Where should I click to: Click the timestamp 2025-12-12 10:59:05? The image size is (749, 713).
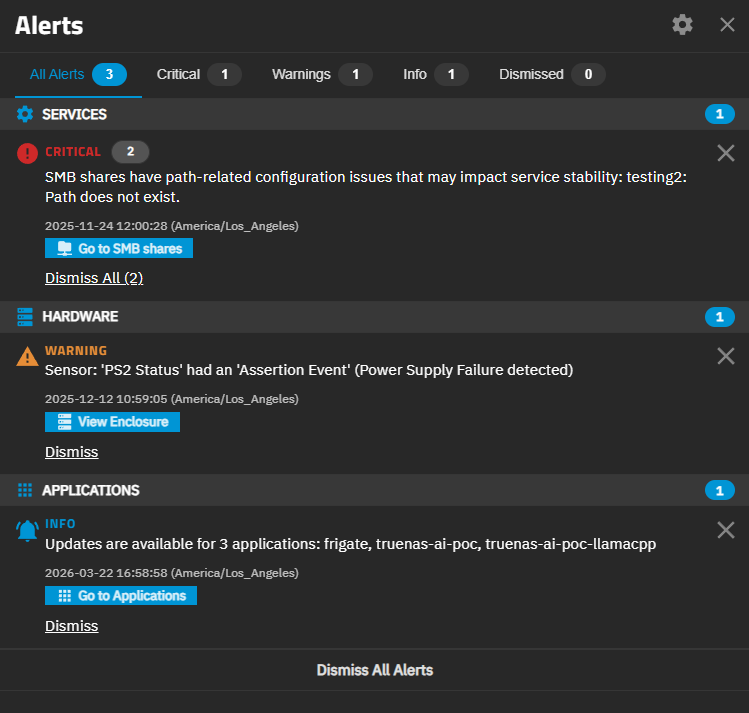[171, 399]
